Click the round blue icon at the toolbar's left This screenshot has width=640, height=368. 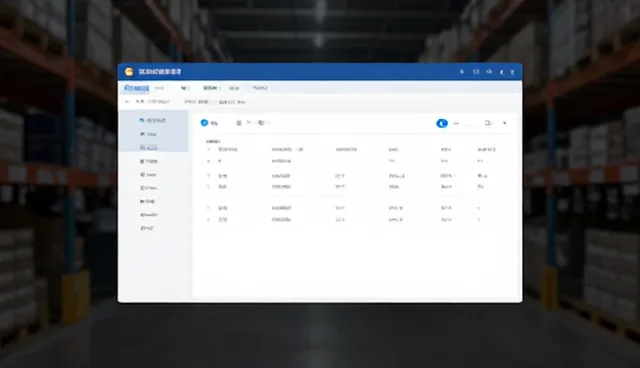[x=204, y=122]
